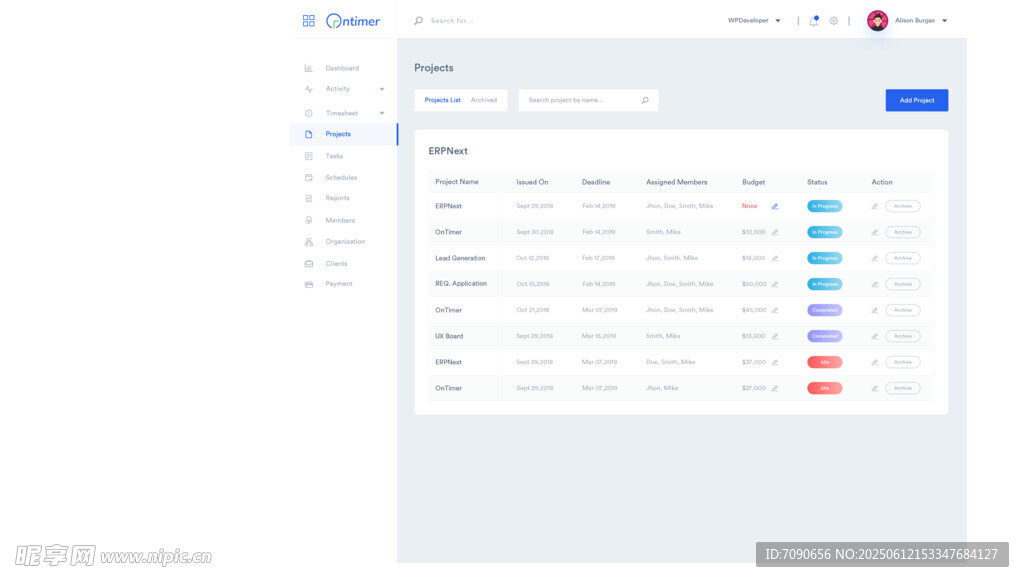
Task: Click the action edit icon for UX Board
Action: (874, 336)
